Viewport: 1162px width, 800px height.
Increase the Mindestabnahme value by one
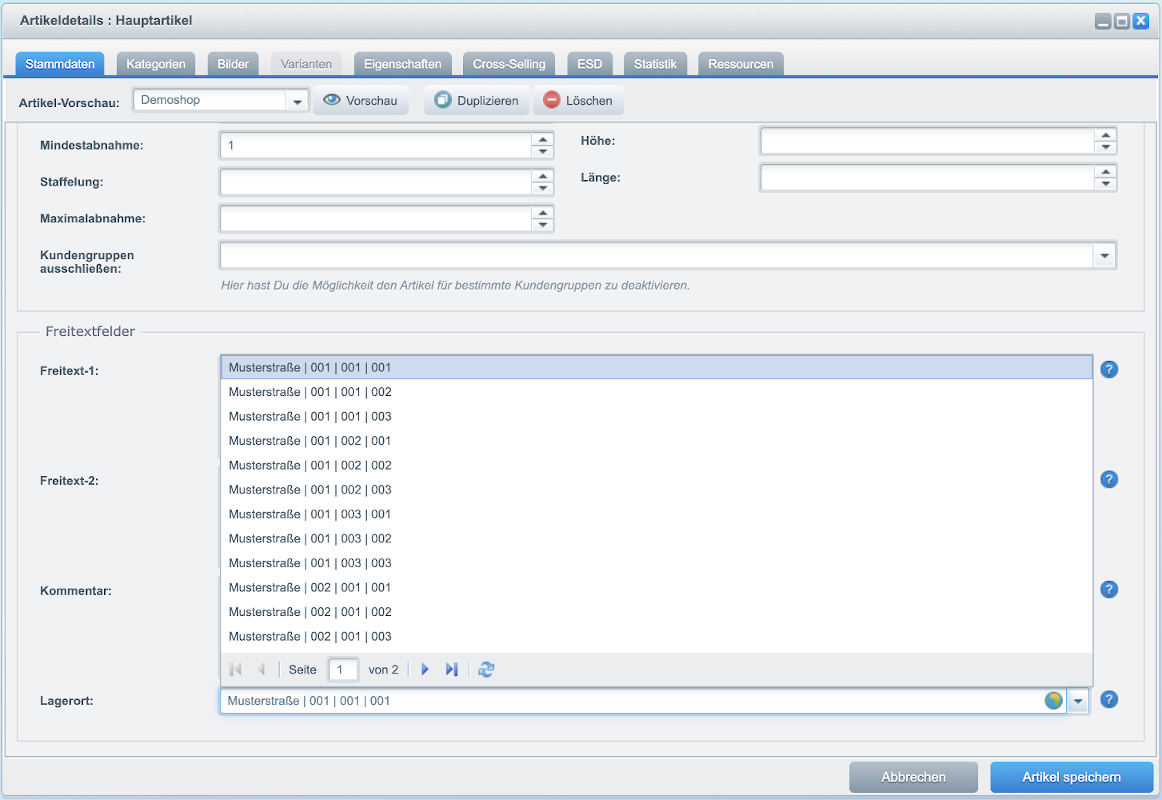coord(542,139)
